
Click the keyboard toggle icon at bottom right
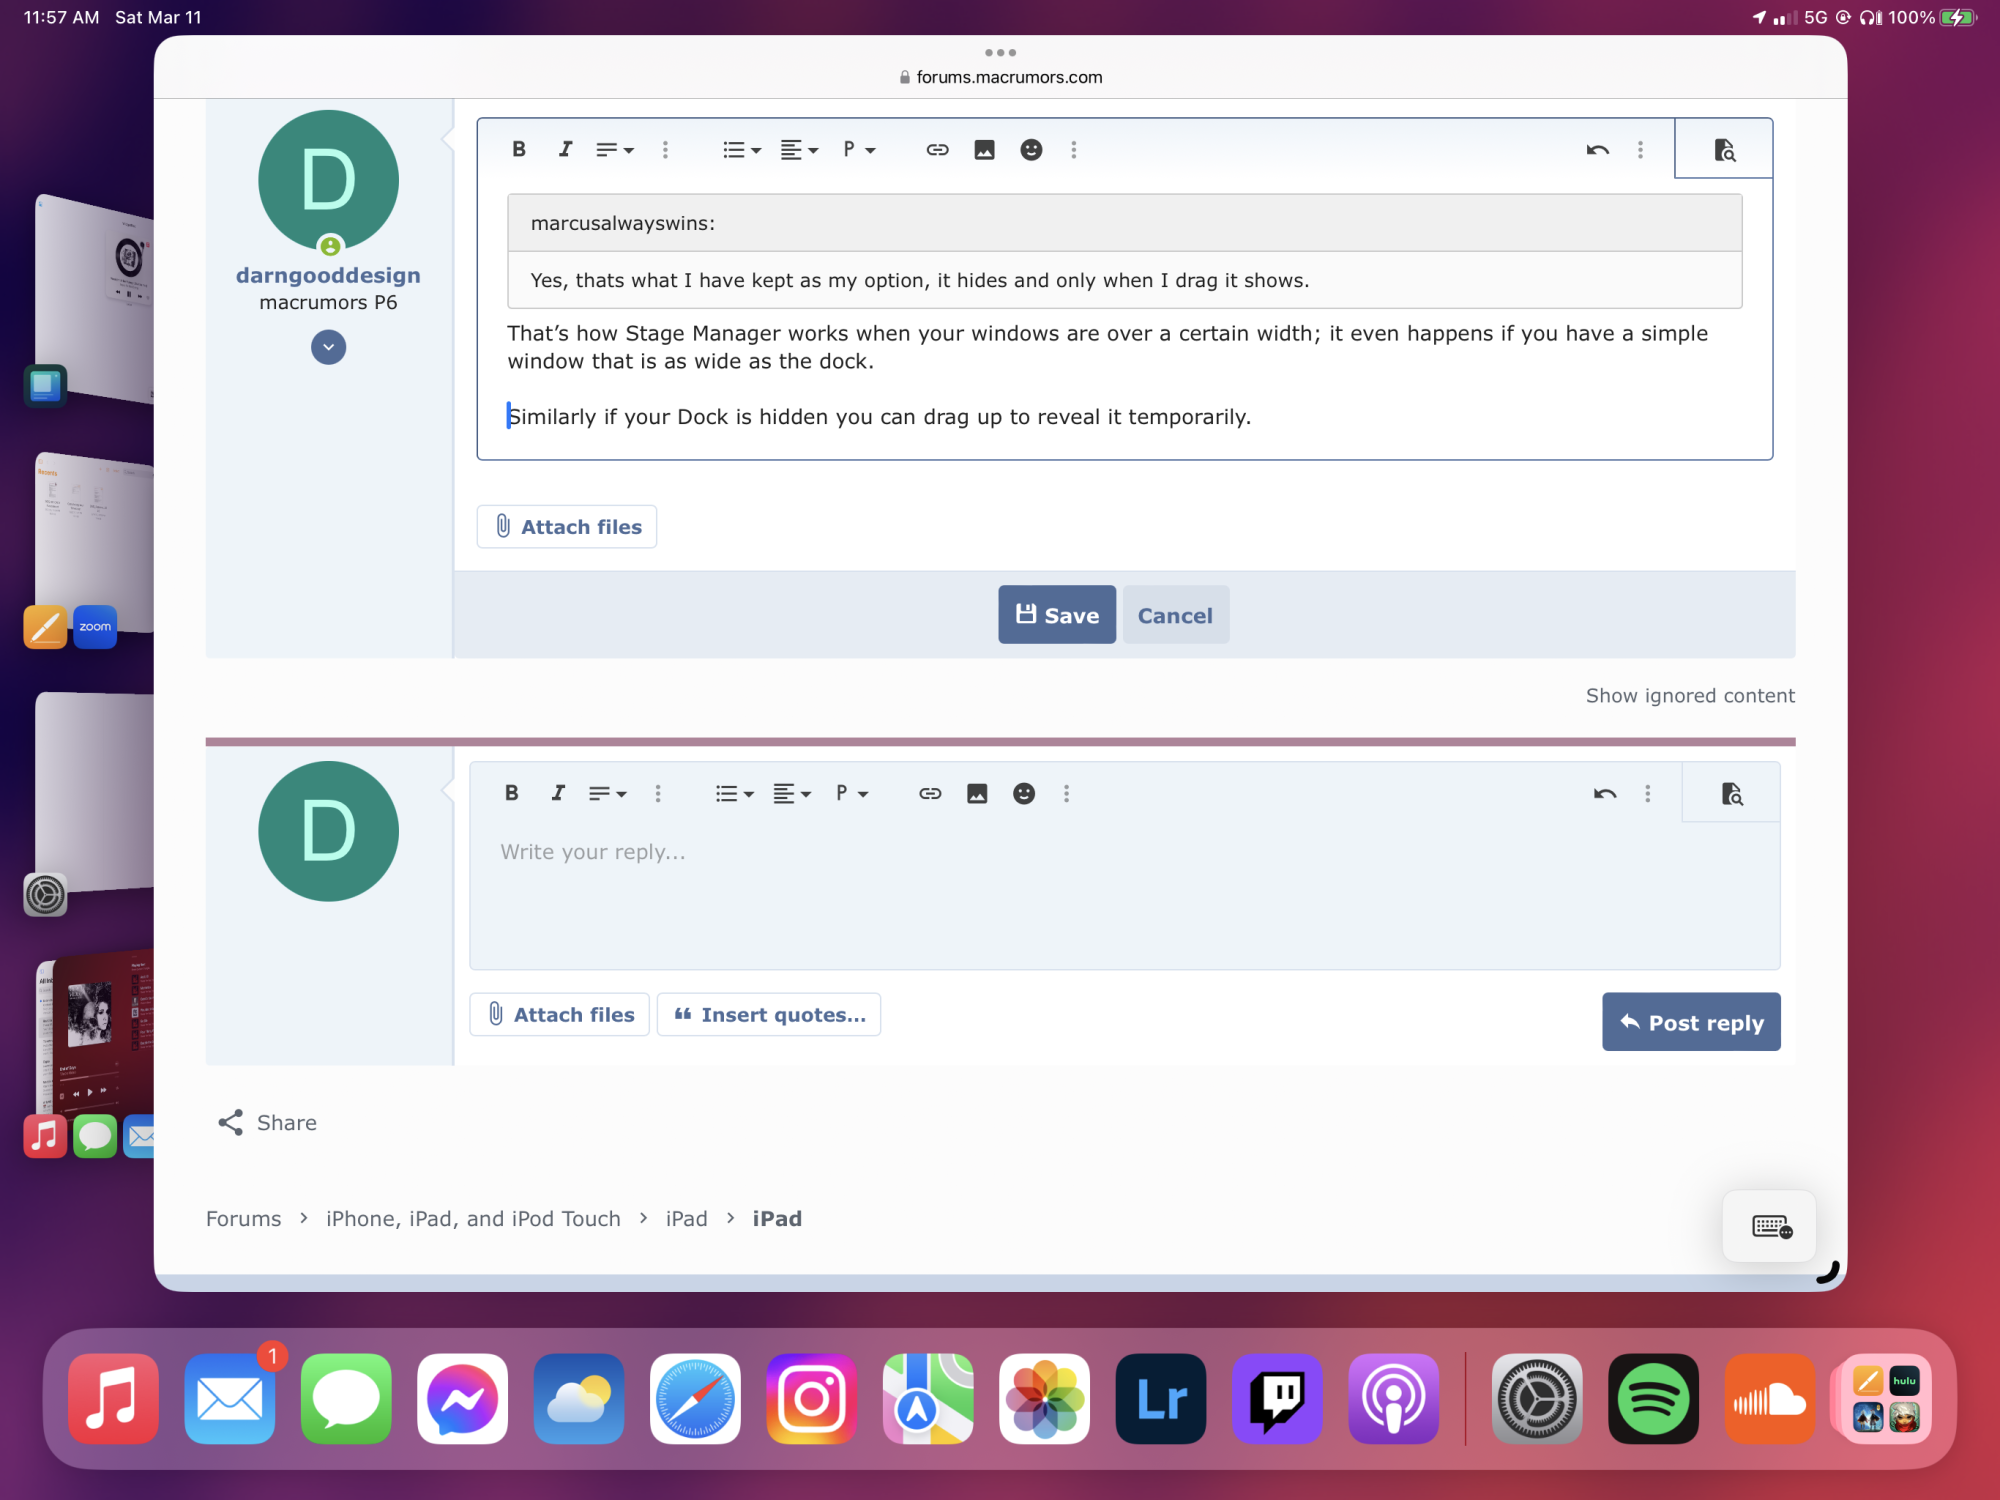[x=1770, y=1226]
